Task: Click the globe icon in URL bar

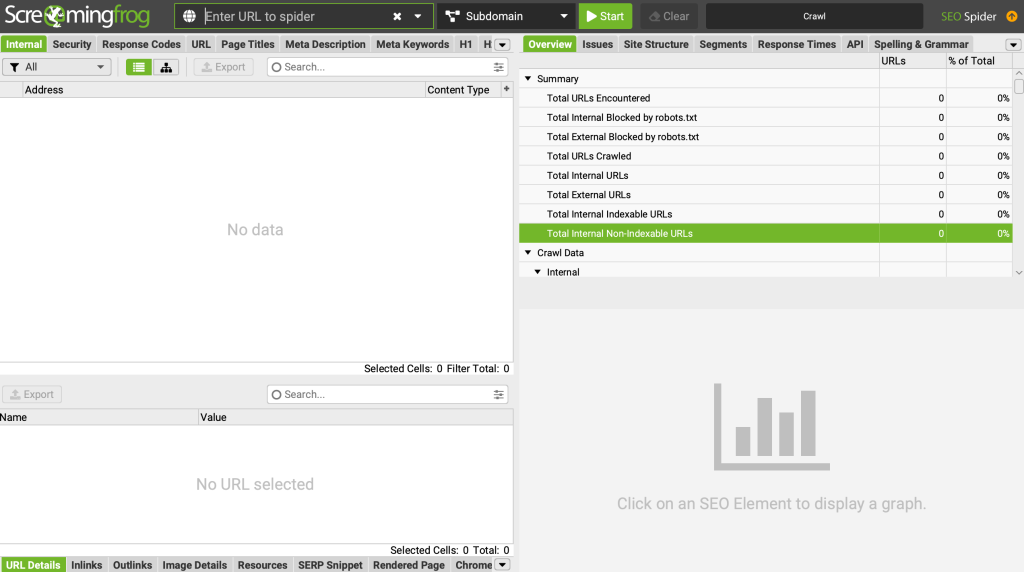Action: (190, 17)
